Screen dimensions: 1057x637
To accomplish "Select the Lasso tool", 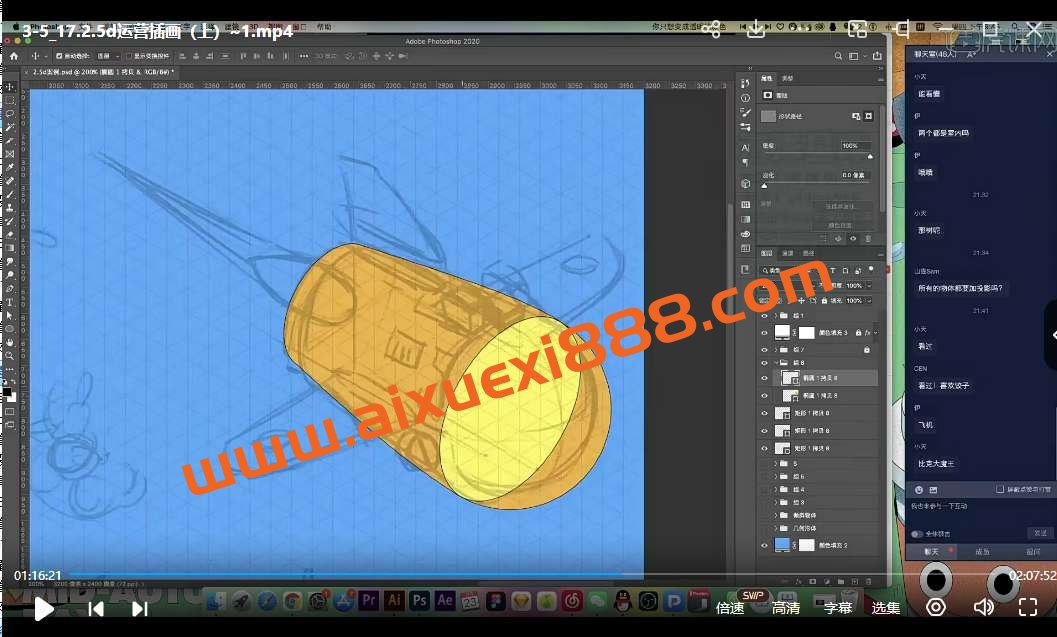I will 10,114.
